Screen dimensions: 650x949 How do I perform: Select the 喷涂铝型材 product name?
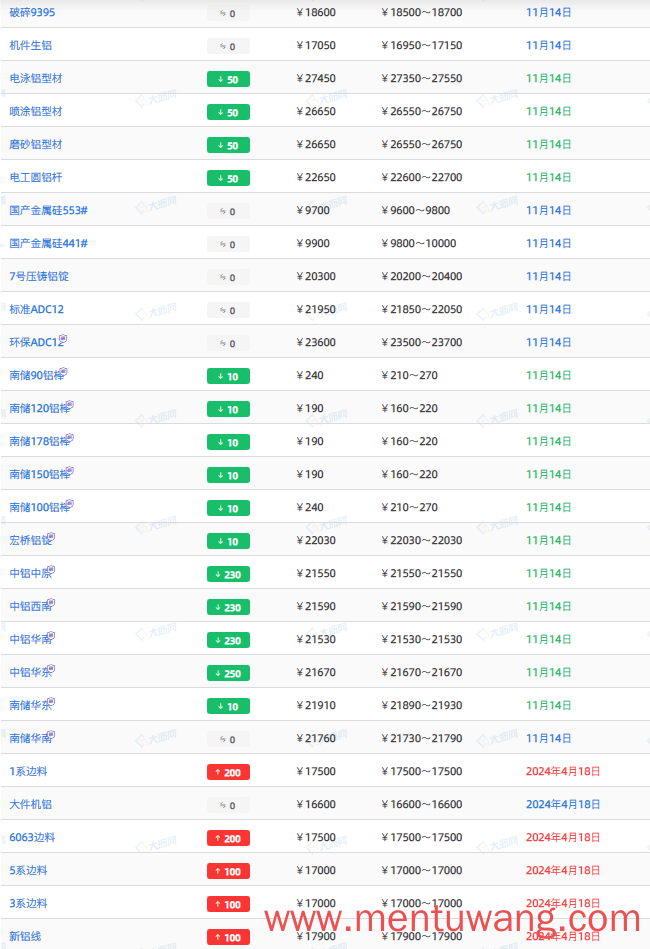click(x=36, y=111)
